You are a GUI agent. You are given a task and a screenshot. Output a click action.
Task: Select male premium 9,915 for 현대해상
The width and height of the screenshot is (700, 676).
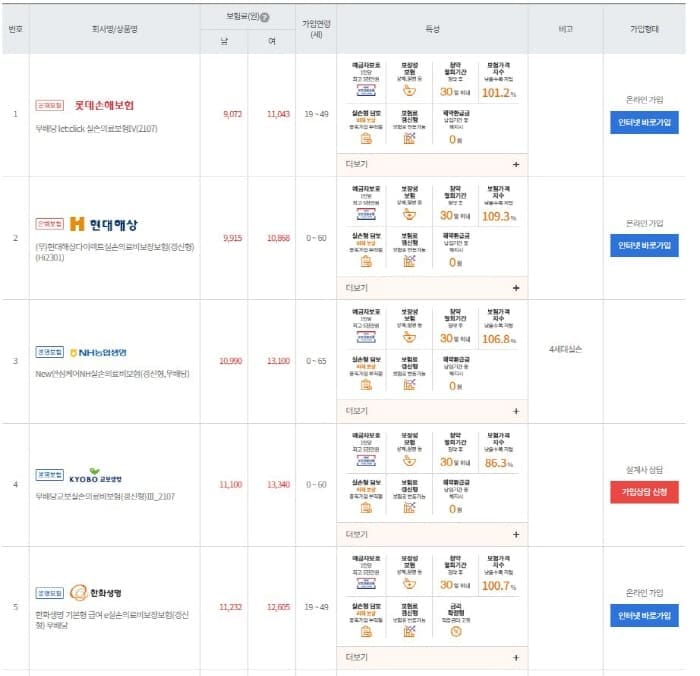click(x=232, y=238)
